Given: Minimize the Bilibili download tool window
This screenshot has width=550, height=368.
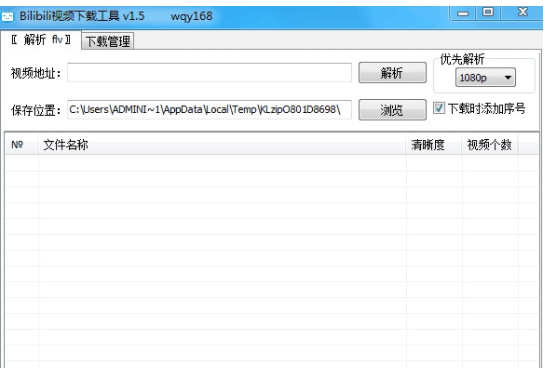Looking at the screenshot, I should pos(463,13).
